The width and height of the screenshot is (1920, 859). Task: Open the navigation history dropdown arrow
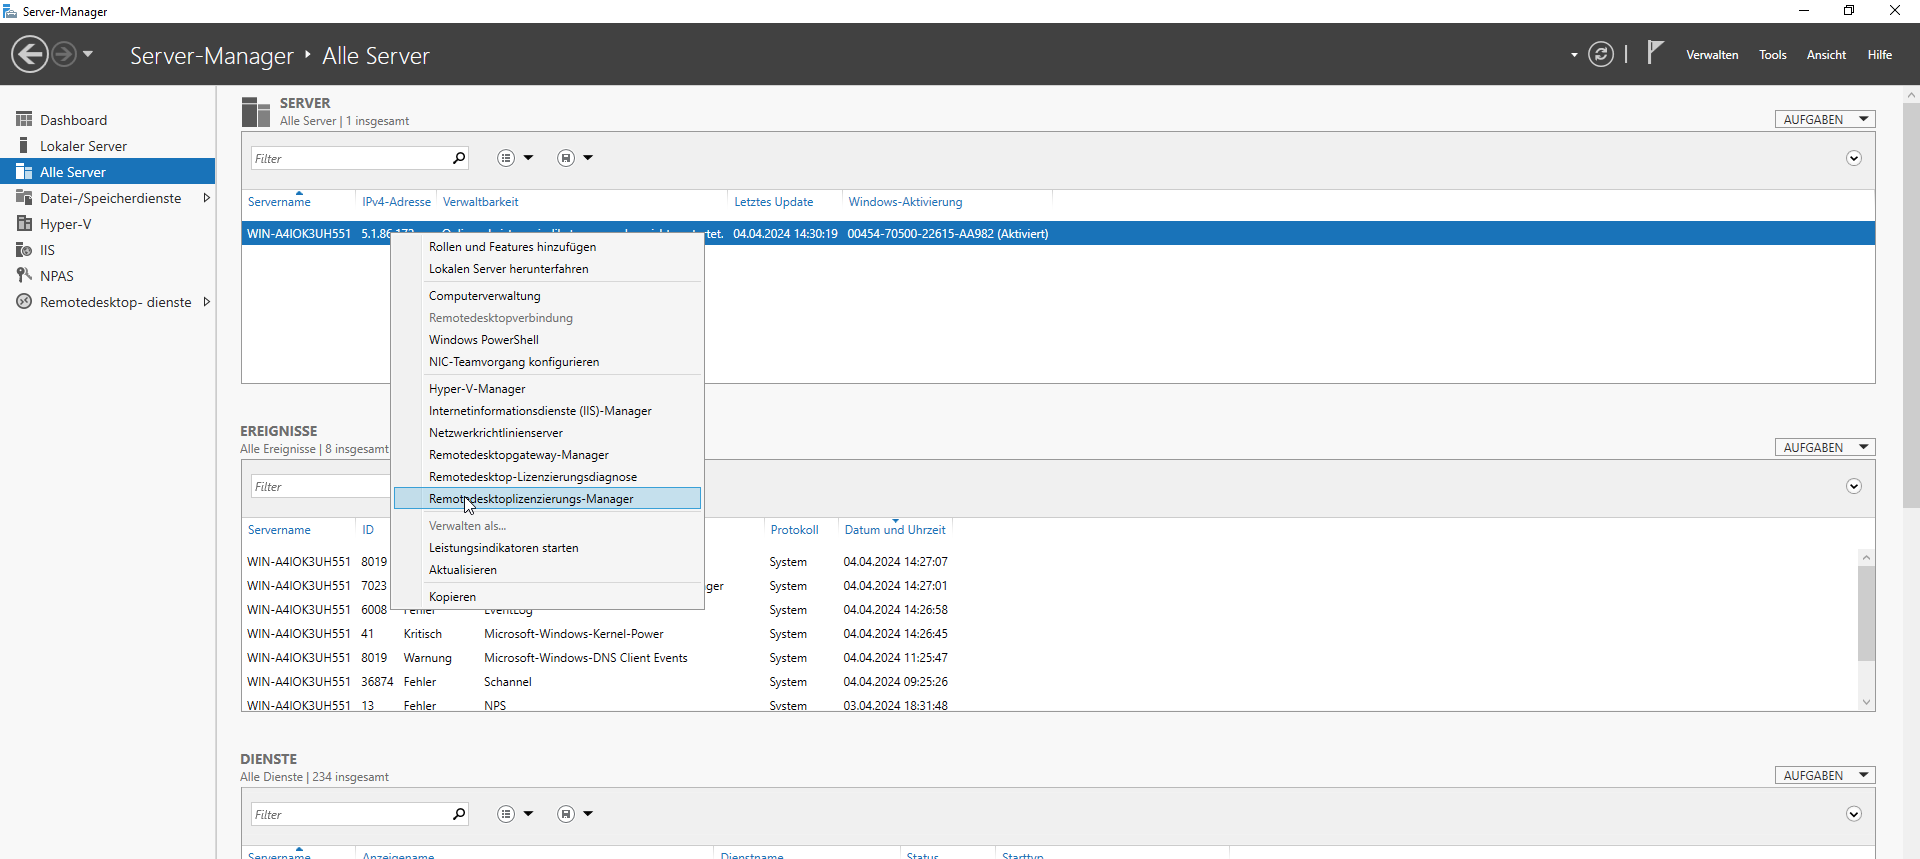coord(88,54)
